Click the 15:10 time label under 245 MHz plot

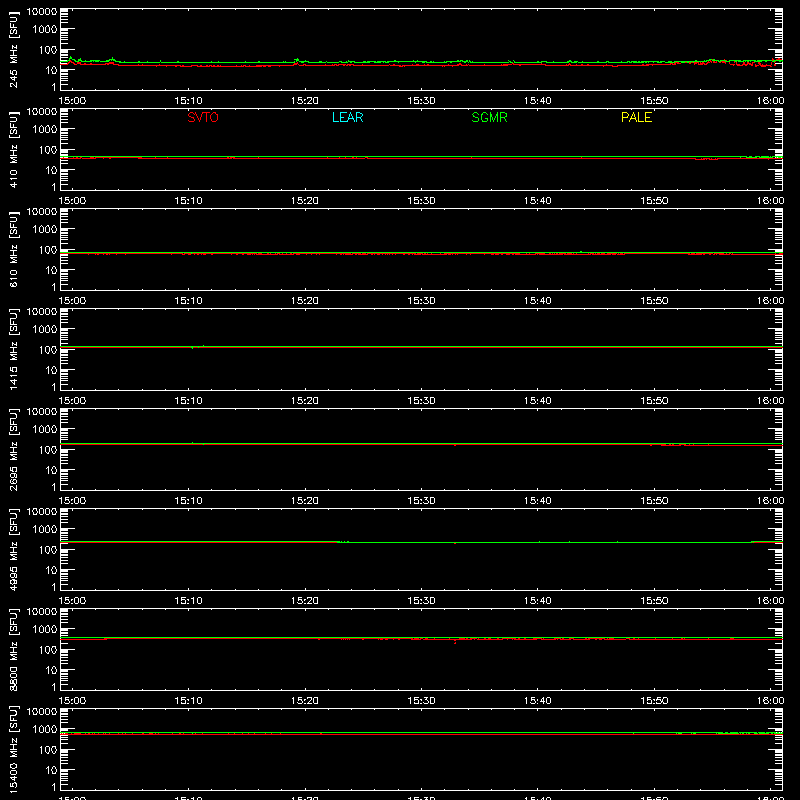click(x=188, y=101)
